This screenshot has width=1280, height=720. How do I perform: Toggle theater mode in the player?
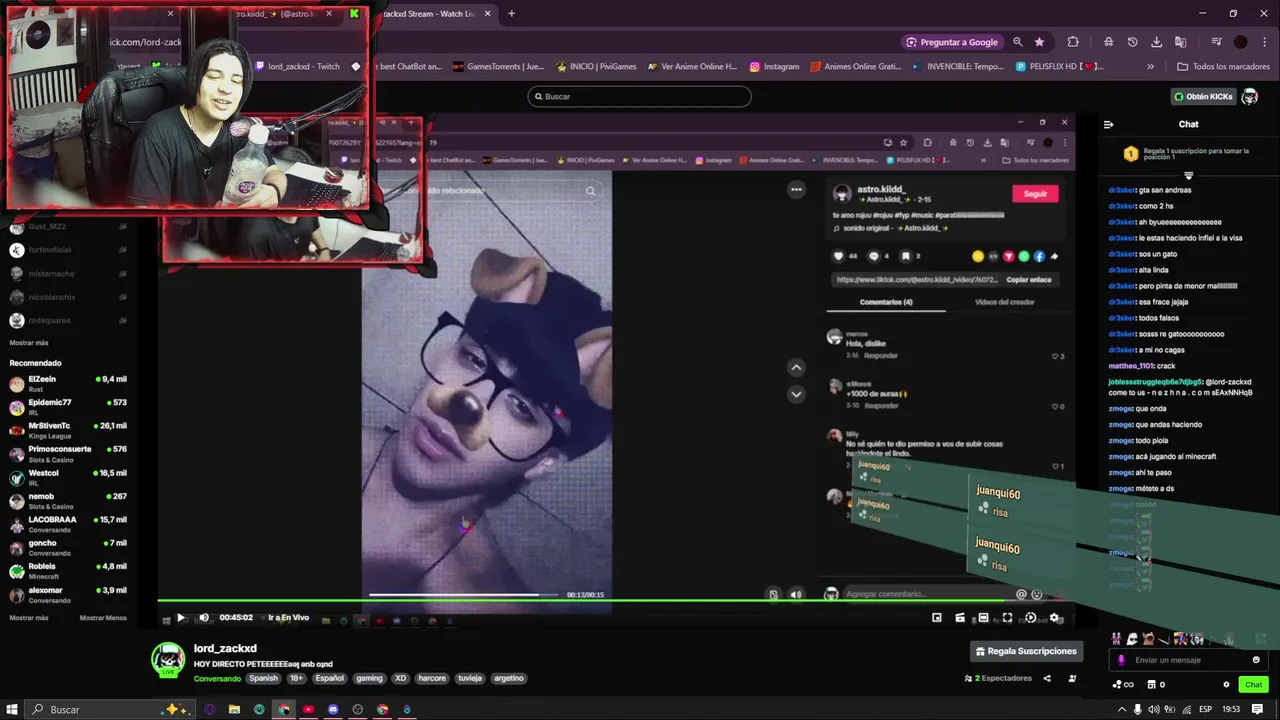[x=983, y=618]
